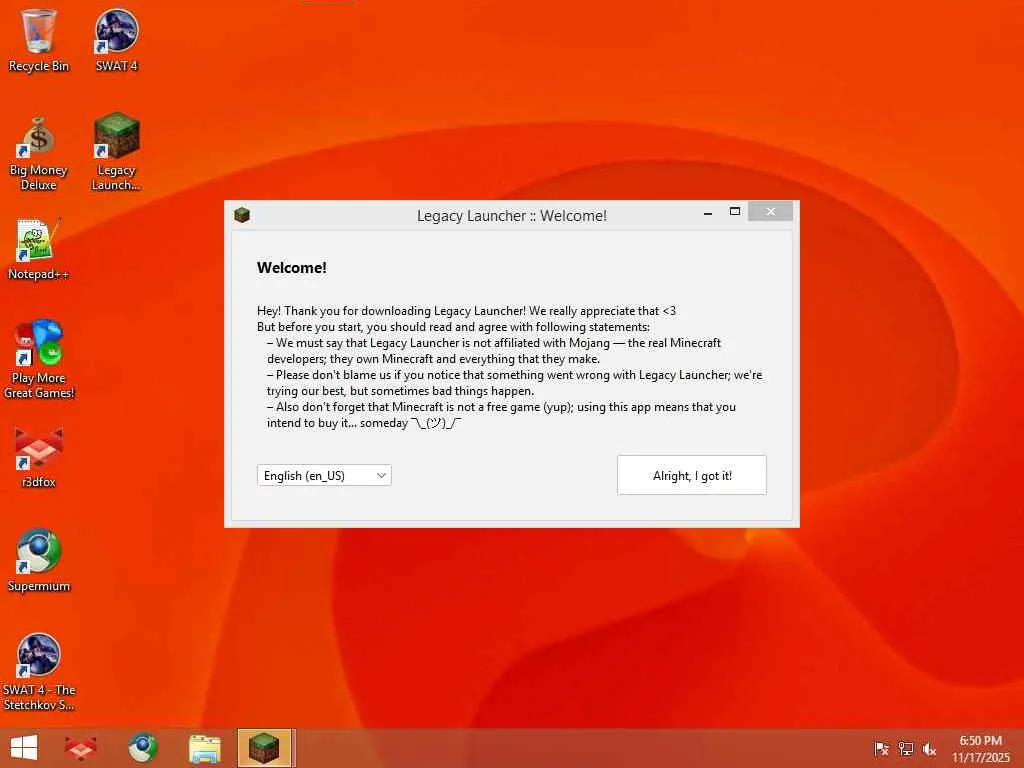Select the Legacy Launcher desktop shortcut
This screenshot has height=768, width=1024.
click(116, 152)
